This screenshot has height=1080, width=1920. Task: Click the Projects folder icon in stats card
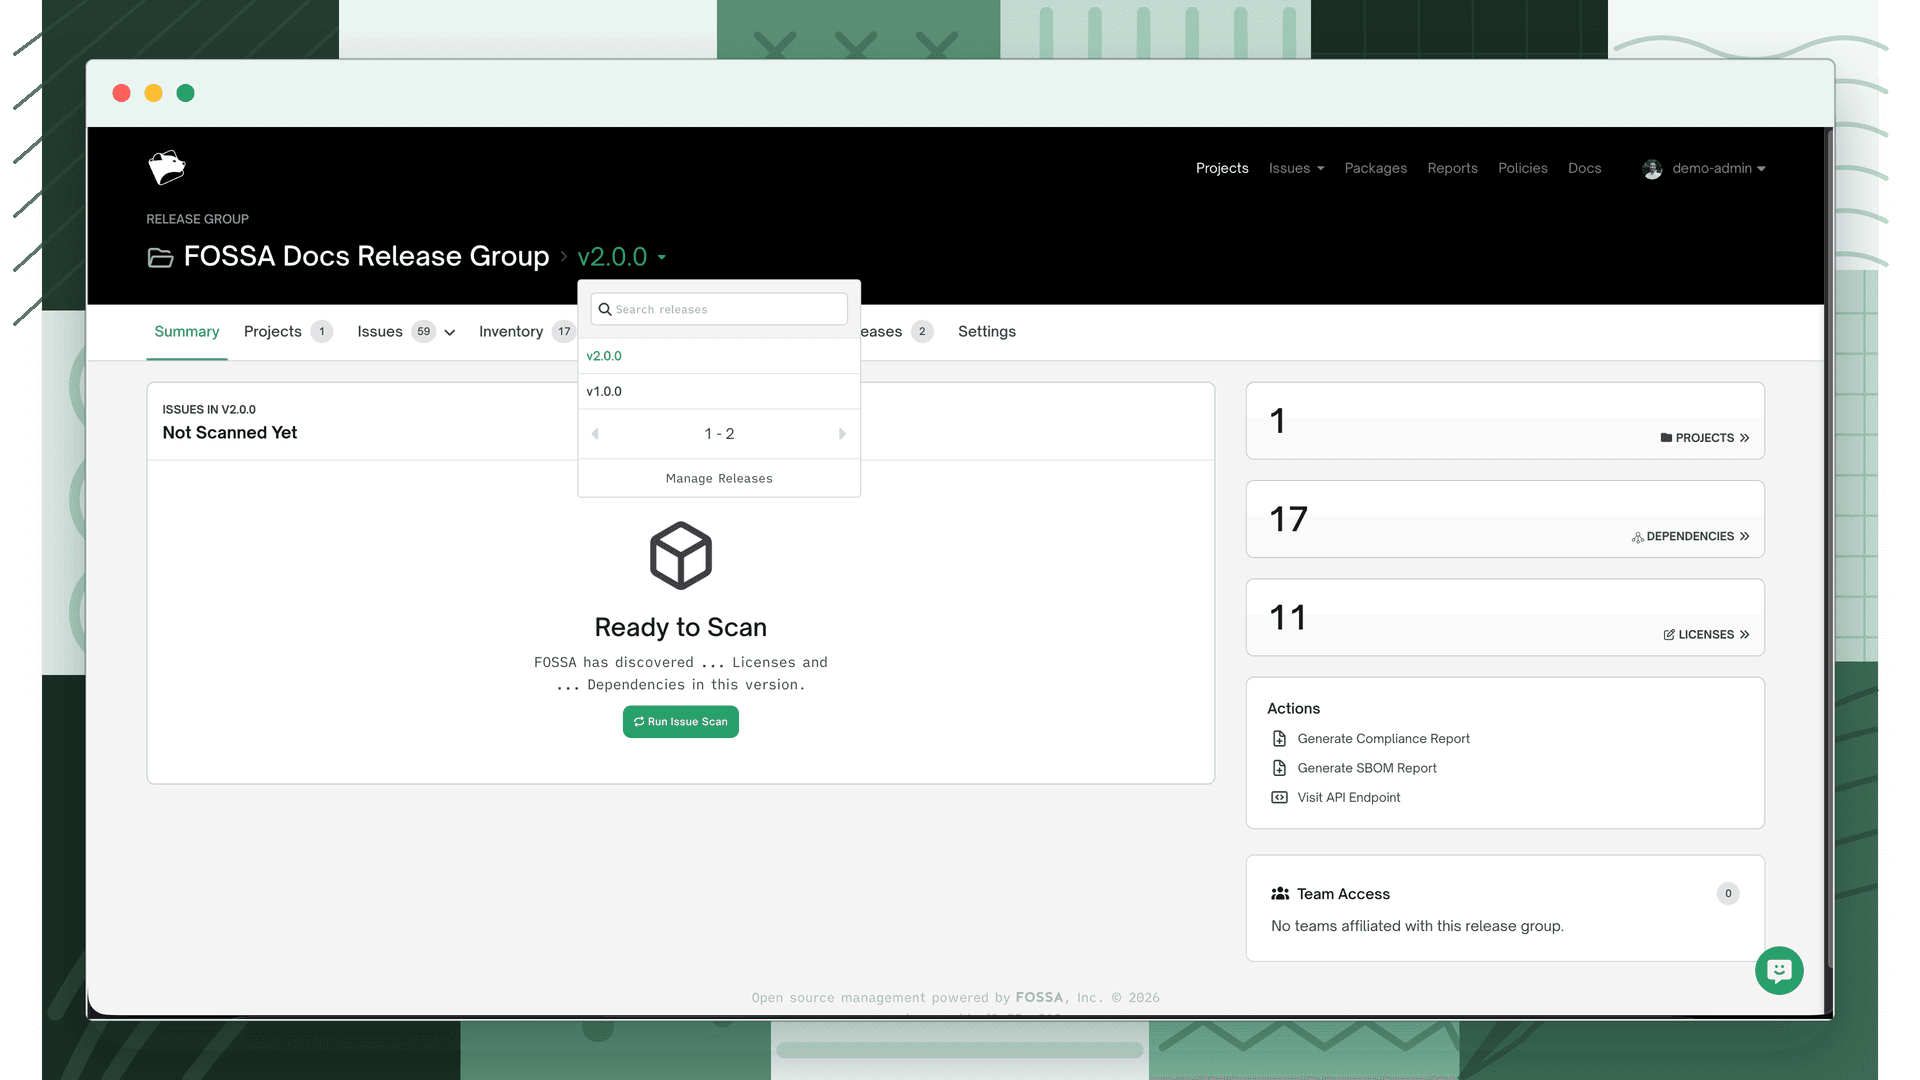(1666, 438)
